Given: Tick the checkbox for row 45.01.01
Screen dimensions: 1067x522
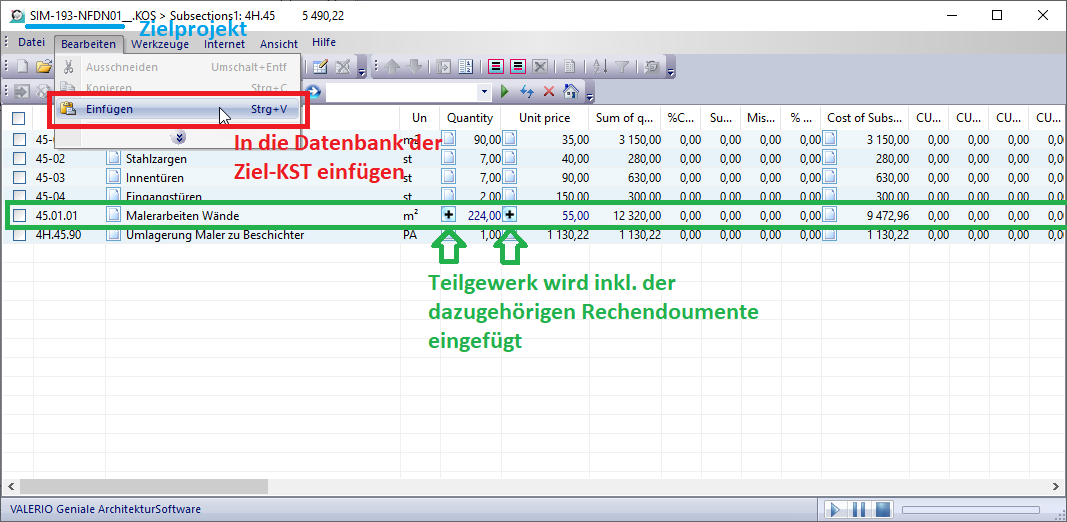Looking at the screenshot, I should (19, 215).
